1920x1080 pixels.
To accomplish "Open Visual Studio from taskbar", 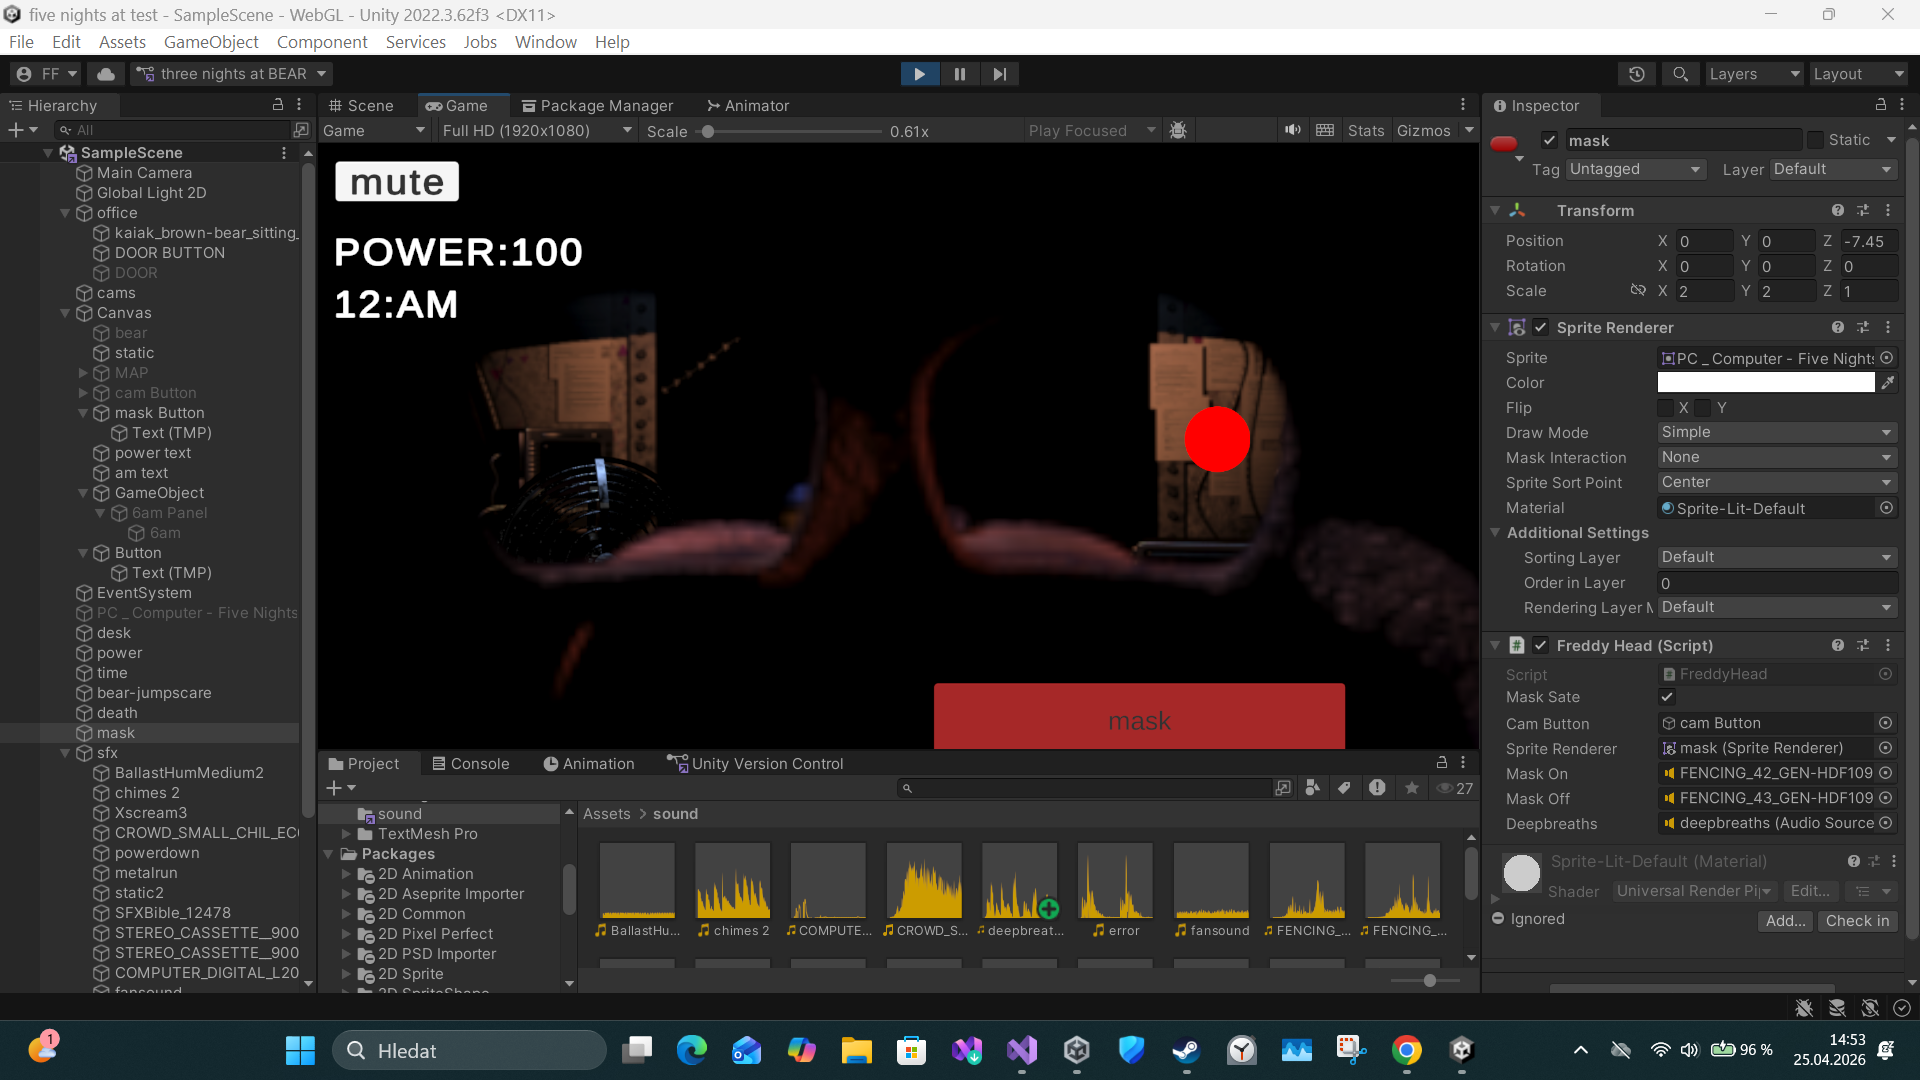I will 1022,1050.
